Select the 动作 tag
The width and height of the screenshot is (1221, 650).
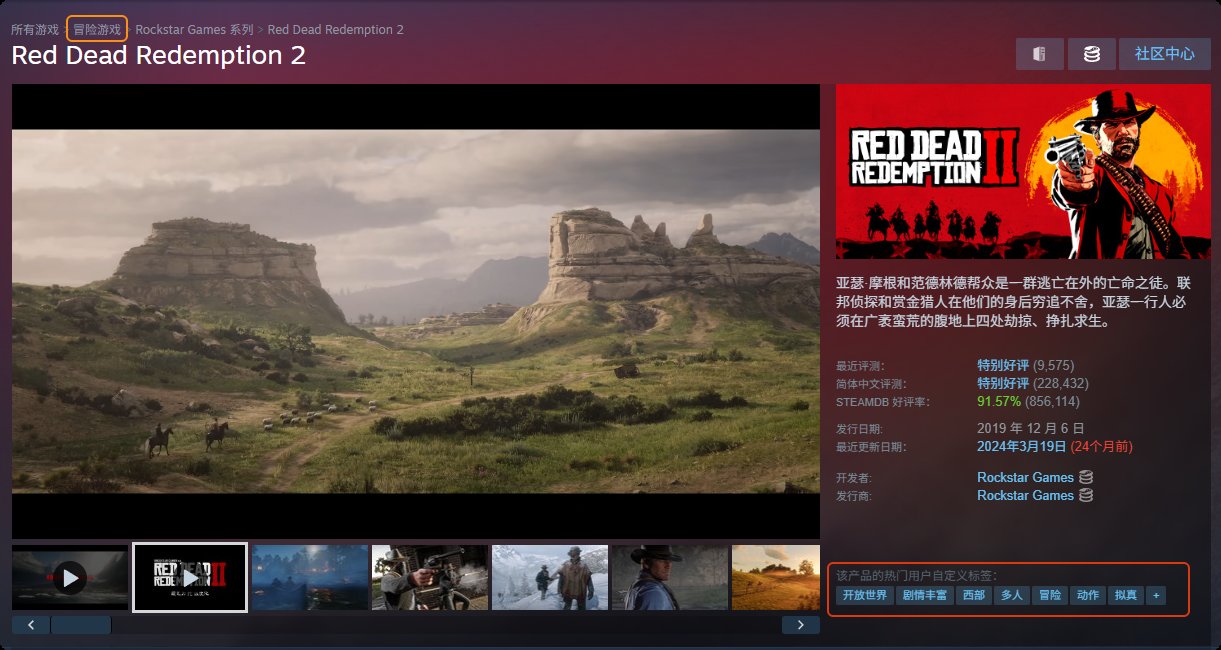click(x=1087, y=595)
